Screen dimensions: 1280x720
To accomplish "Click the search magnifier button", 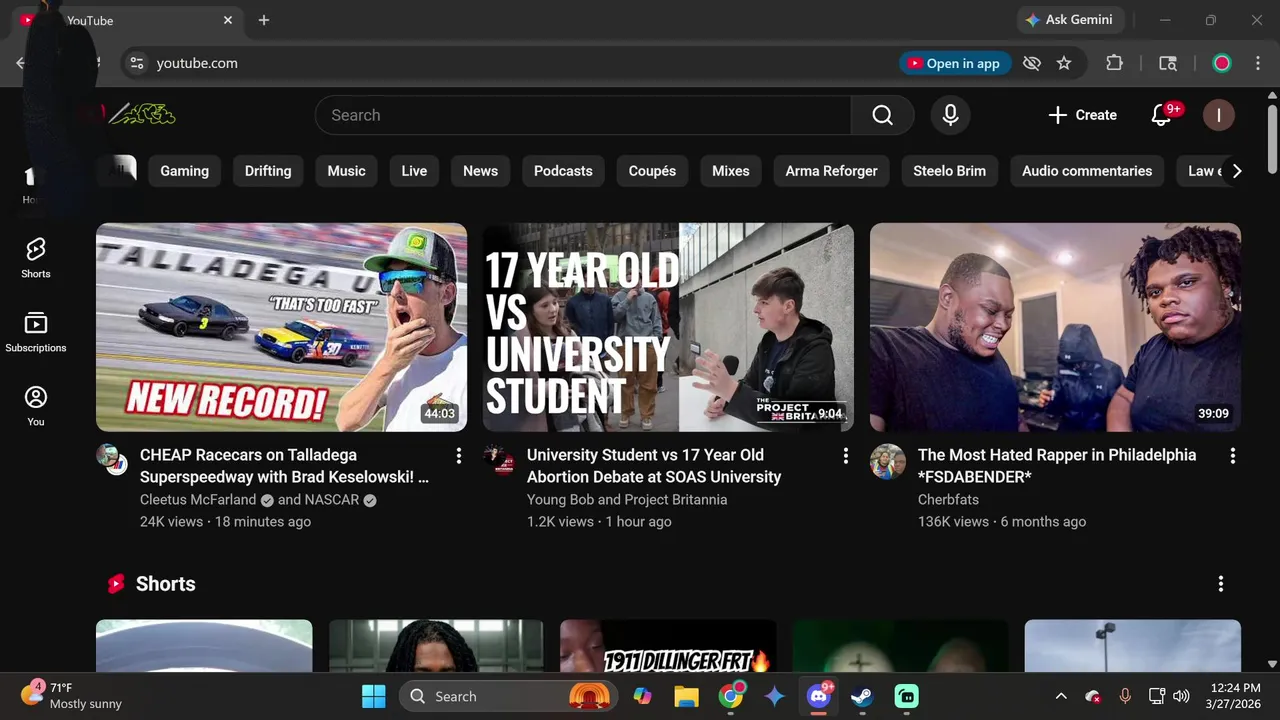I will tap(882, 115).
